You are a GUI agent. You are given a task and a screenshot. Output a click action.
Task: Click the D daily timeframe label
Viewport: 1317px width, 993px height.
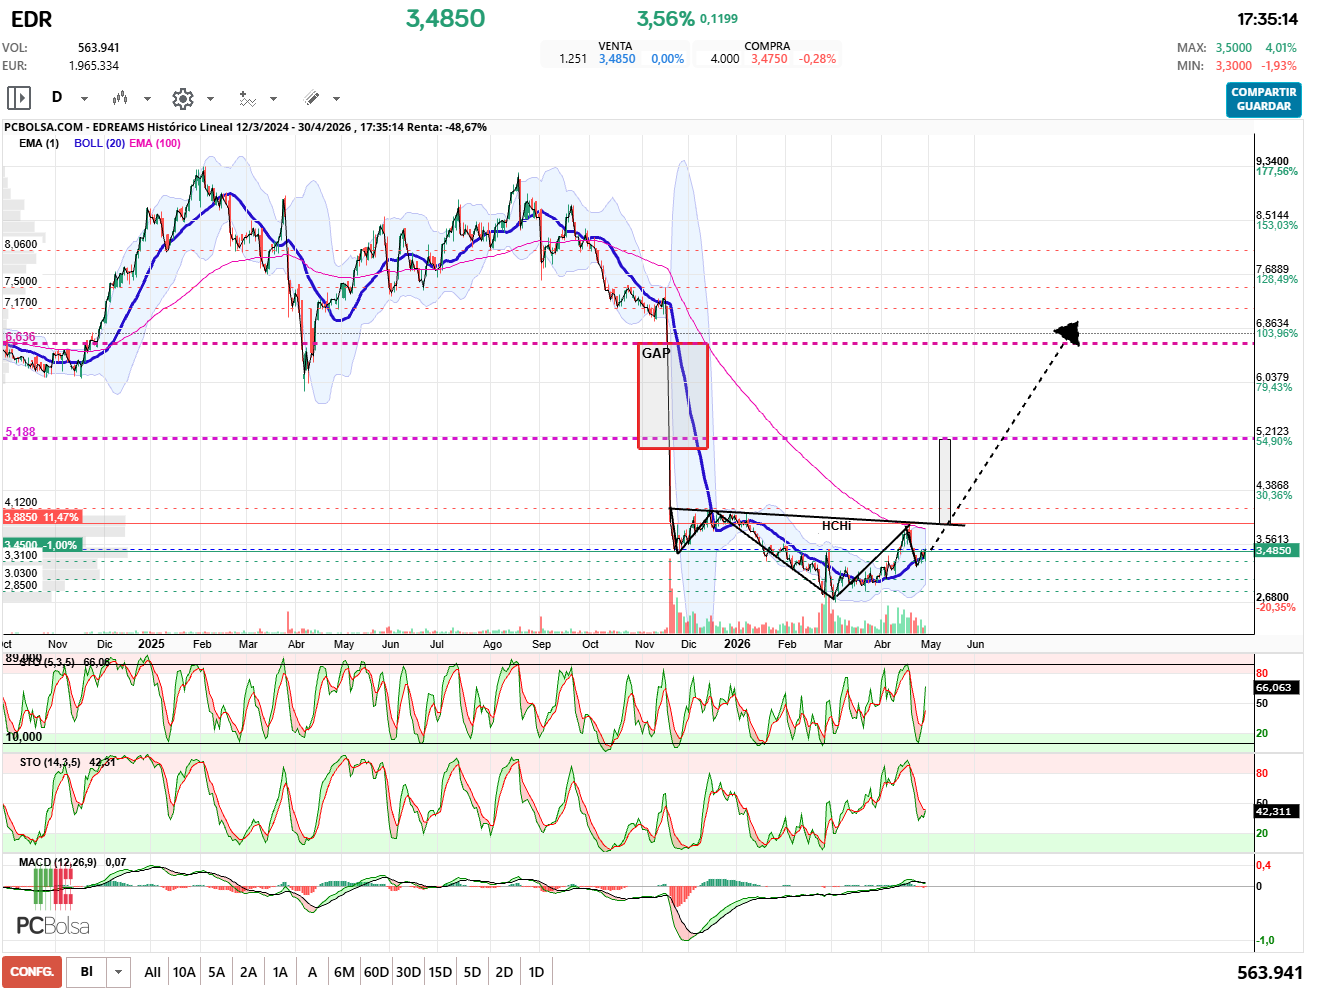[57, 97]
